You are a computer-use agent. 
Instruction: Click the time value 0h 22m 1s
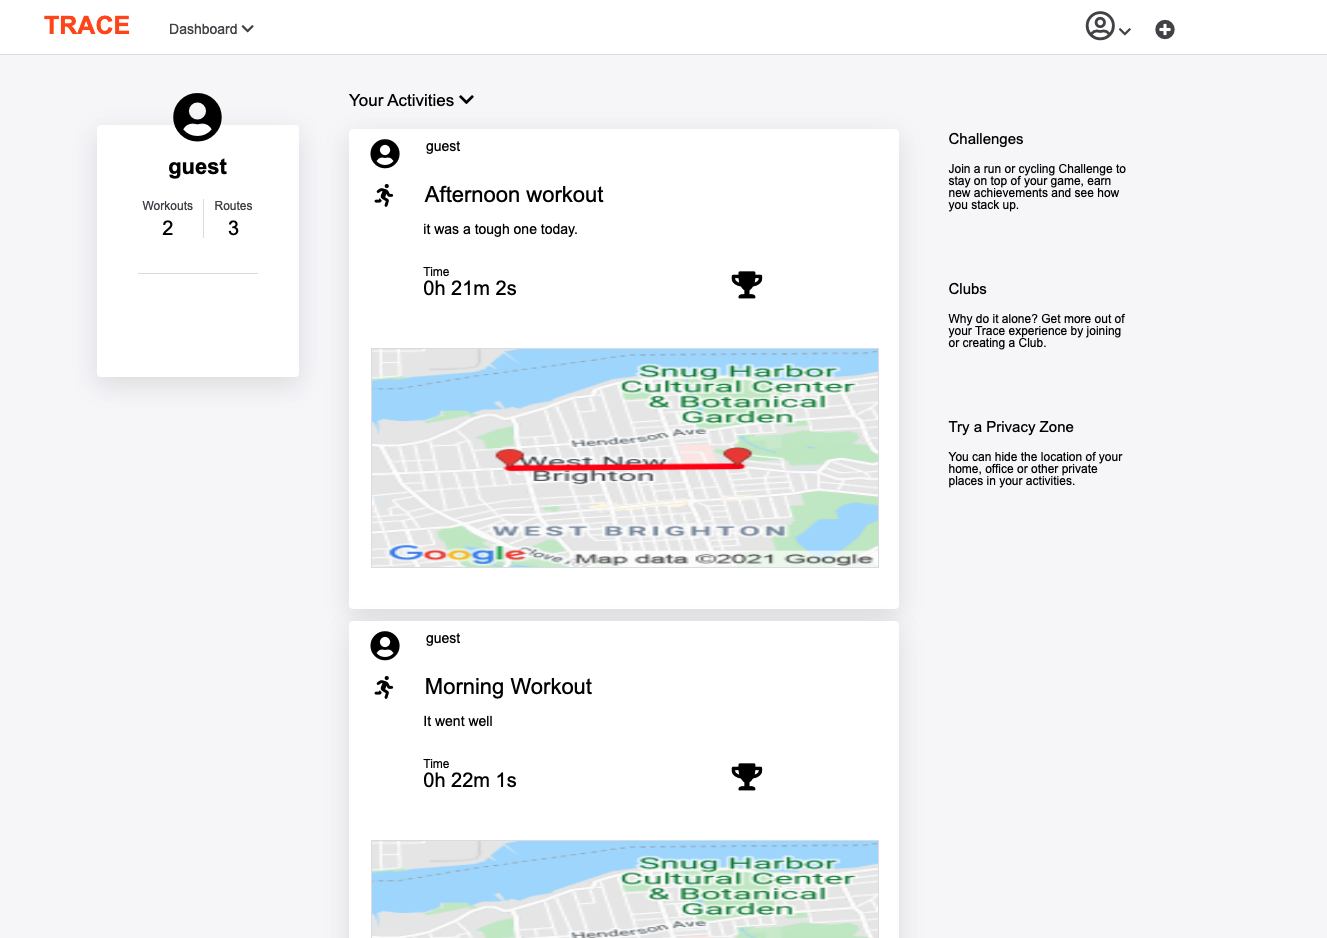click(470, 781)
